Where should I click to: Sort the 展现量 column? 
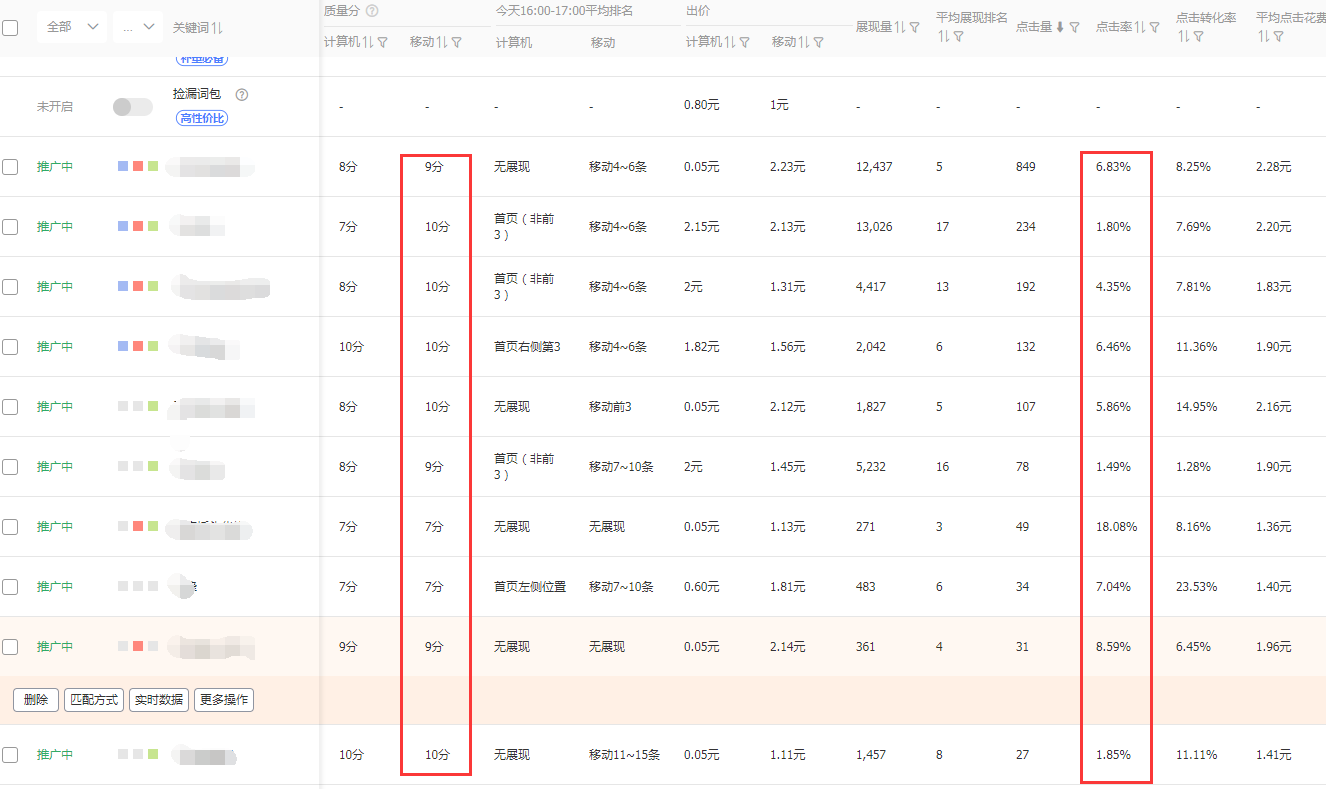[x=901, y=27]
